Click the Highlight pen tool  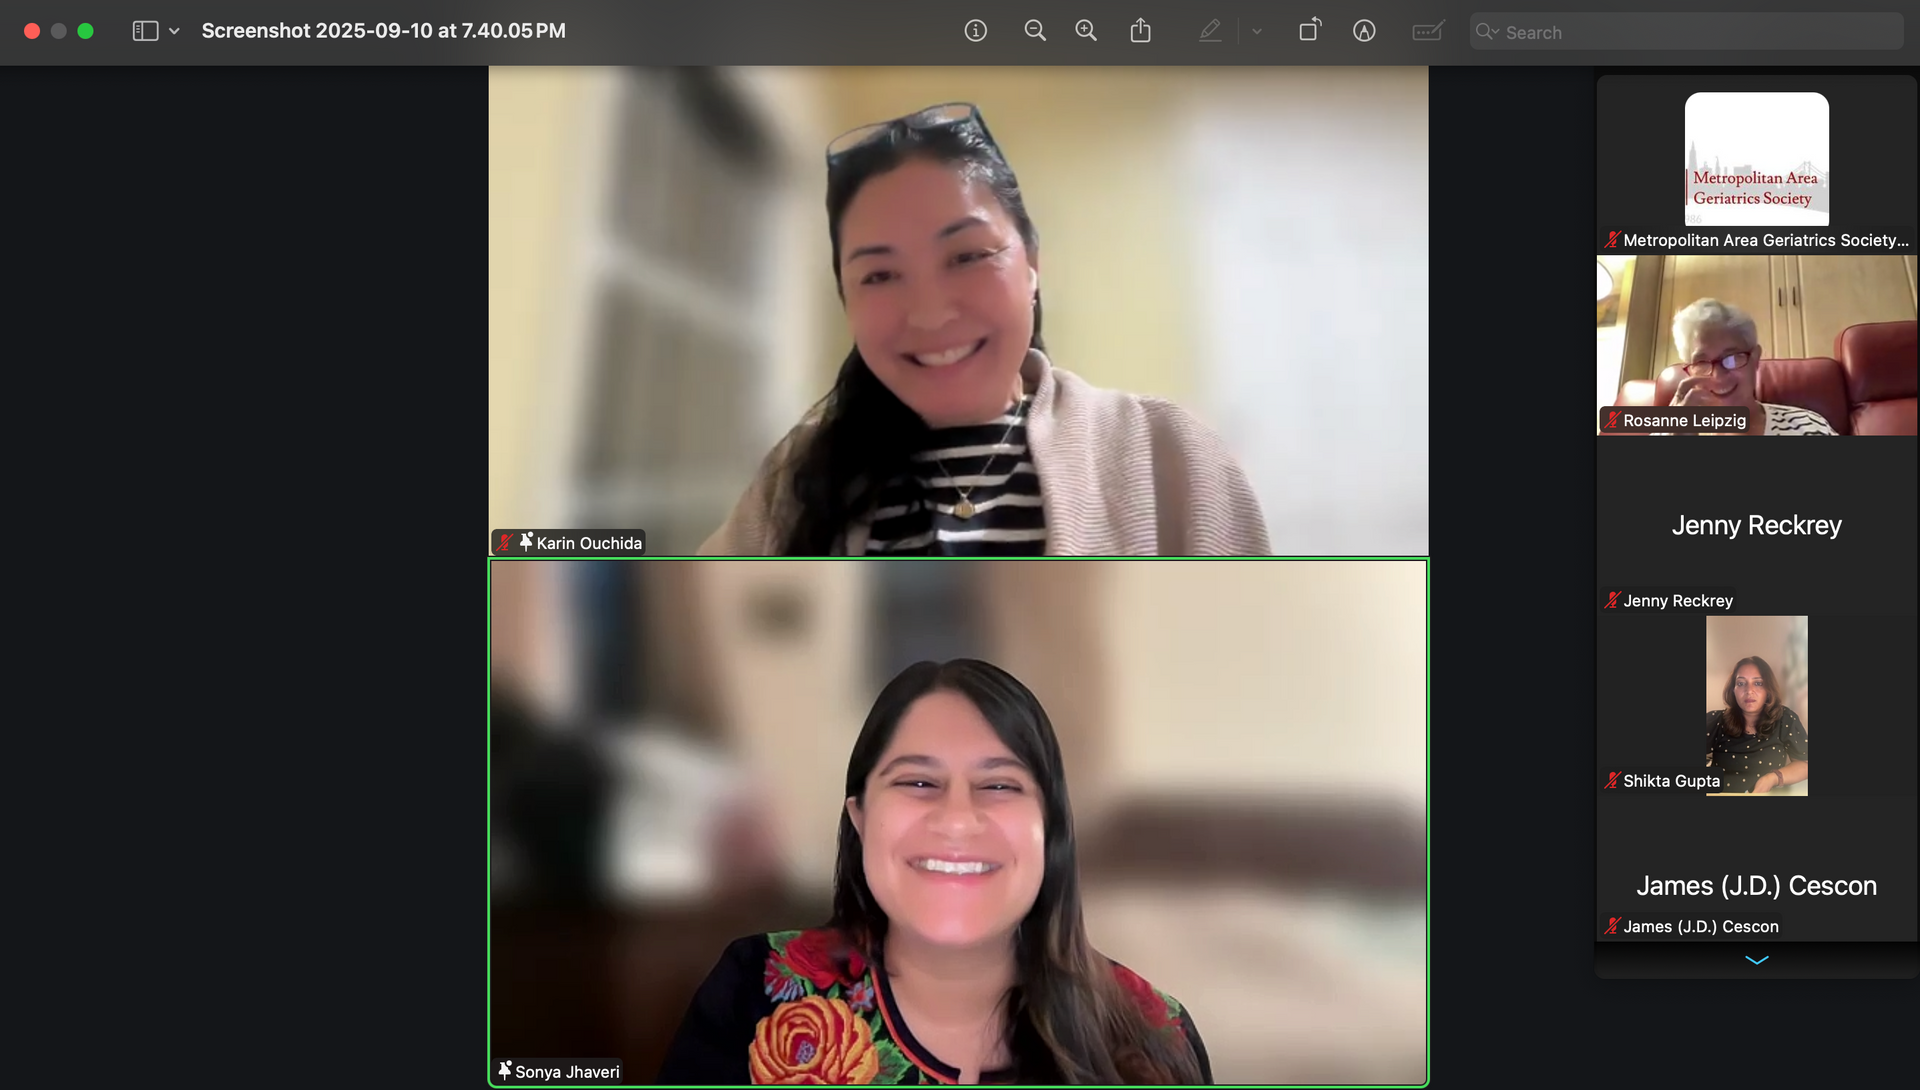pos(1210,31)
